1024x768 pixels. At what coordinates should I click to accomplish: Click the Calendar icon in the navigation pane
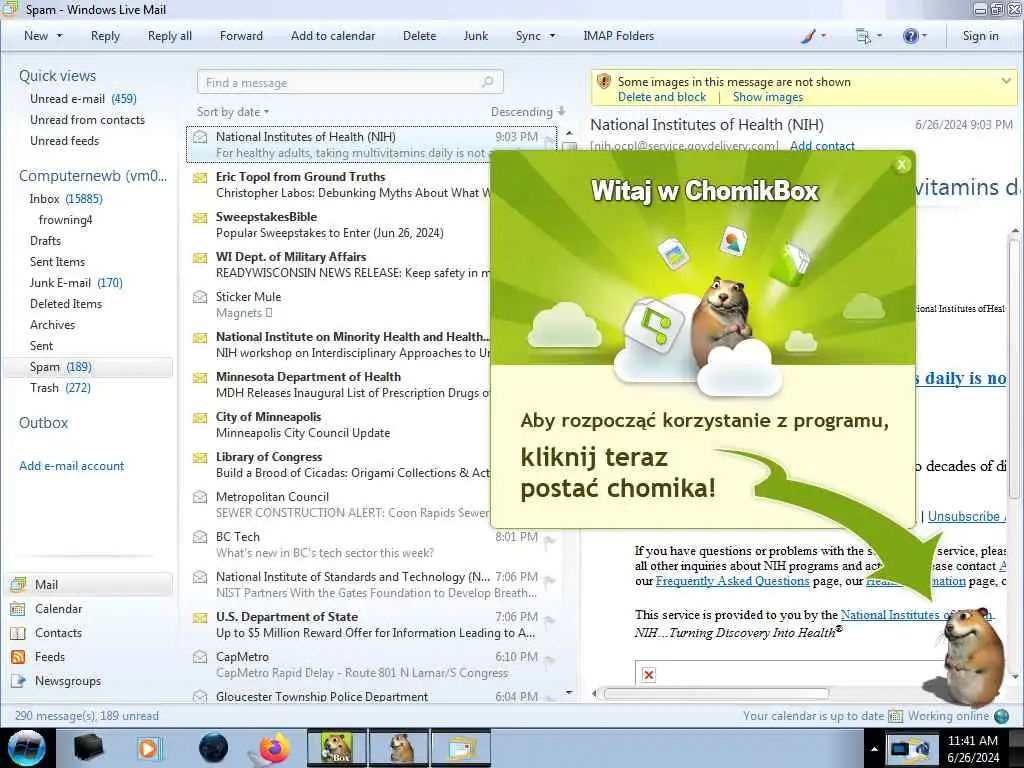click(x=18, y=609)
